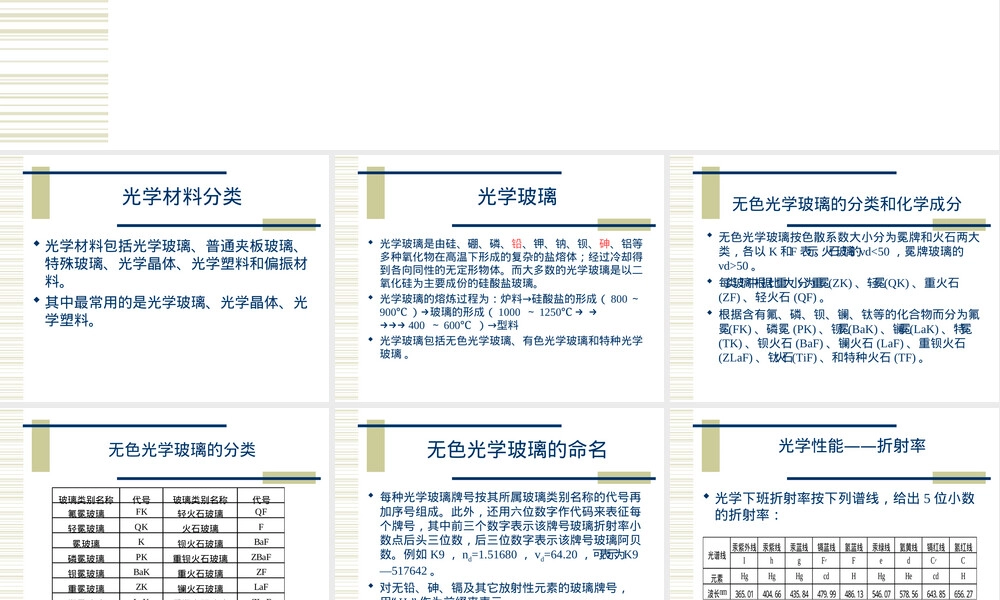Click the 365.01 wavelength cell
The height and width of the screenshot is (600, 1000).
point(744,594)
